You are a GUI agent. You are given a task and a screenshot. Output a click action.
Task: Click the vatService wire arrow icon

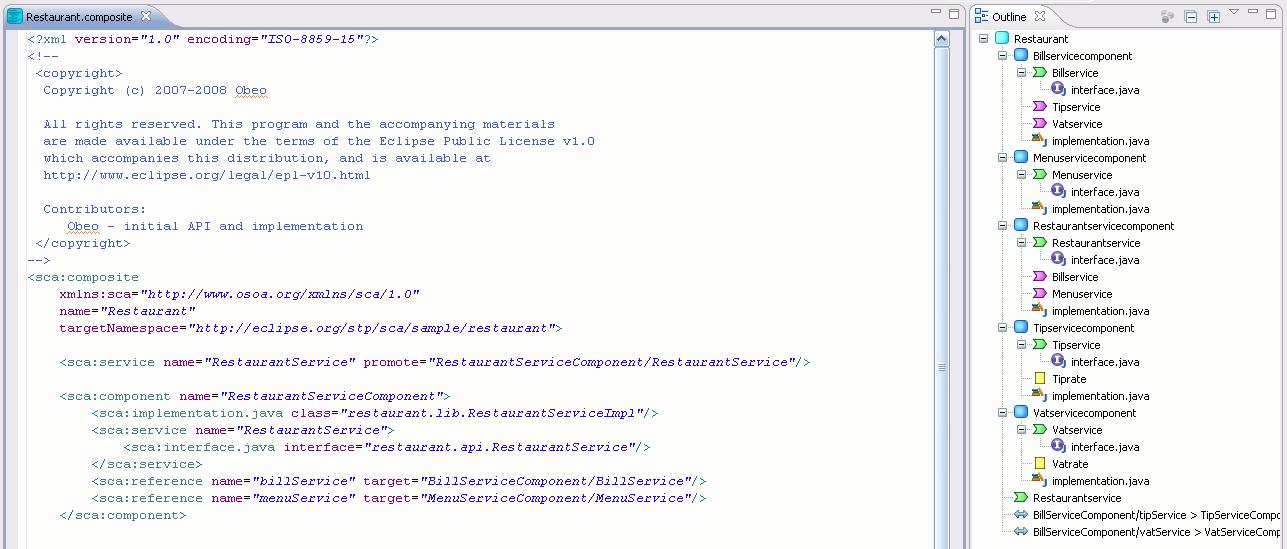(x=1020, y=532)
